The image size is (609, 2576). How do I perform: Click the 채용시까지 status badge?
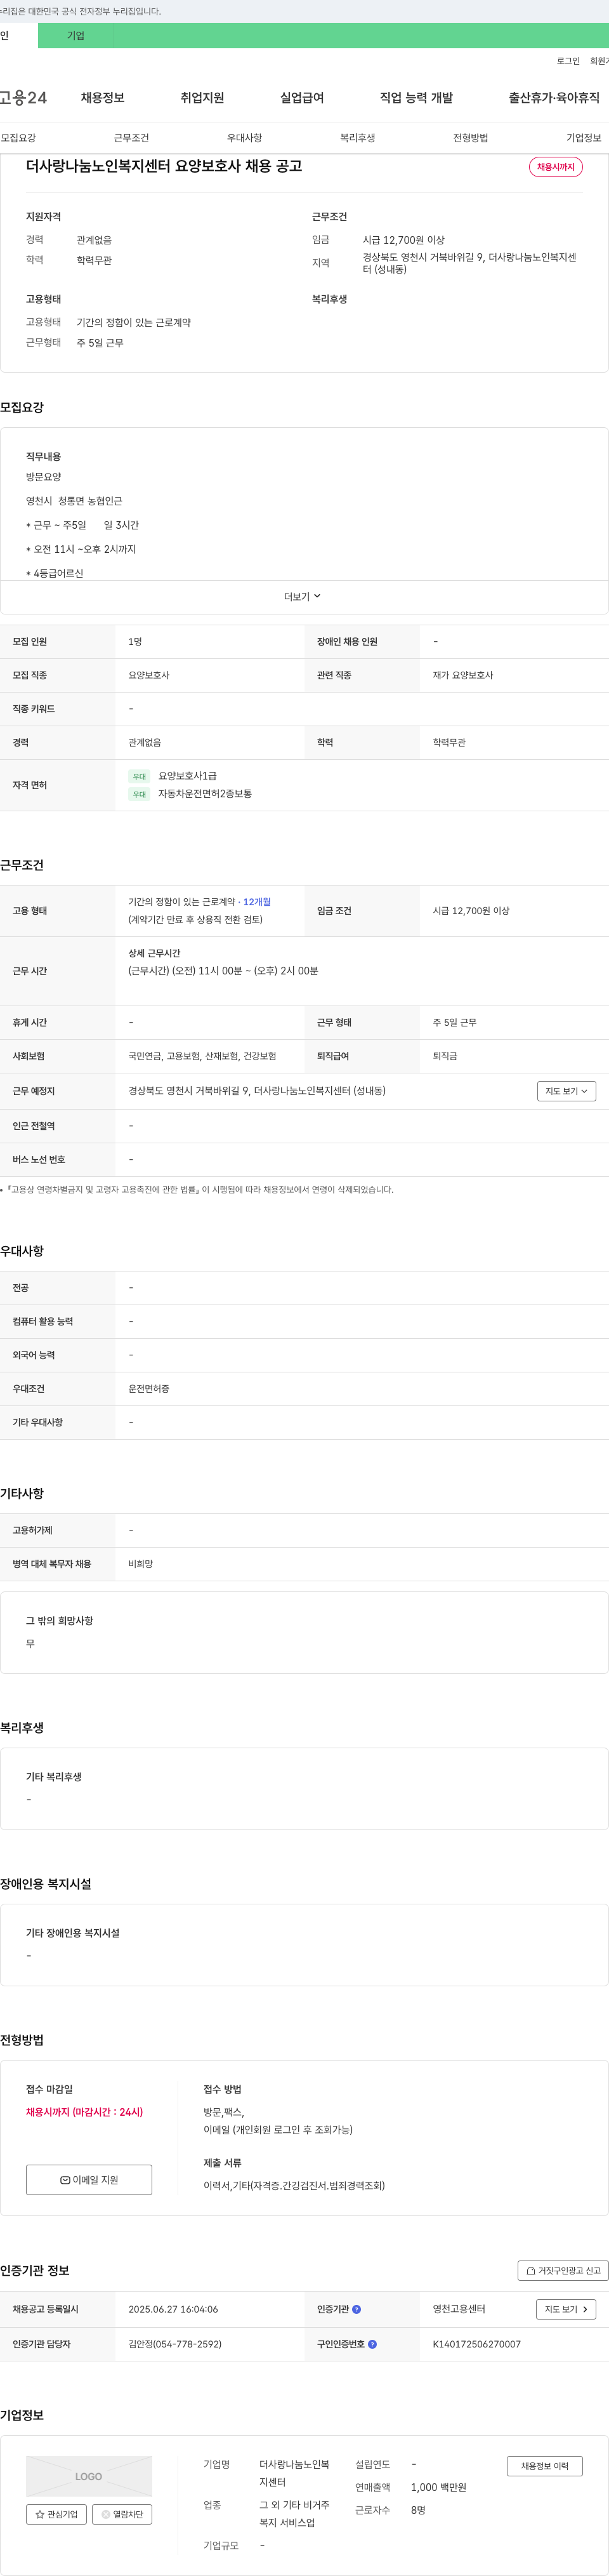tap(556, 167)
